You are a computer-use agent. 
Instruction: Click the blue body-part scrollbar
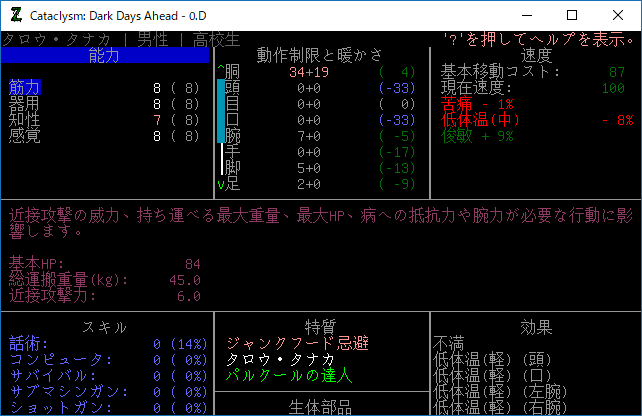click(221, 112)
